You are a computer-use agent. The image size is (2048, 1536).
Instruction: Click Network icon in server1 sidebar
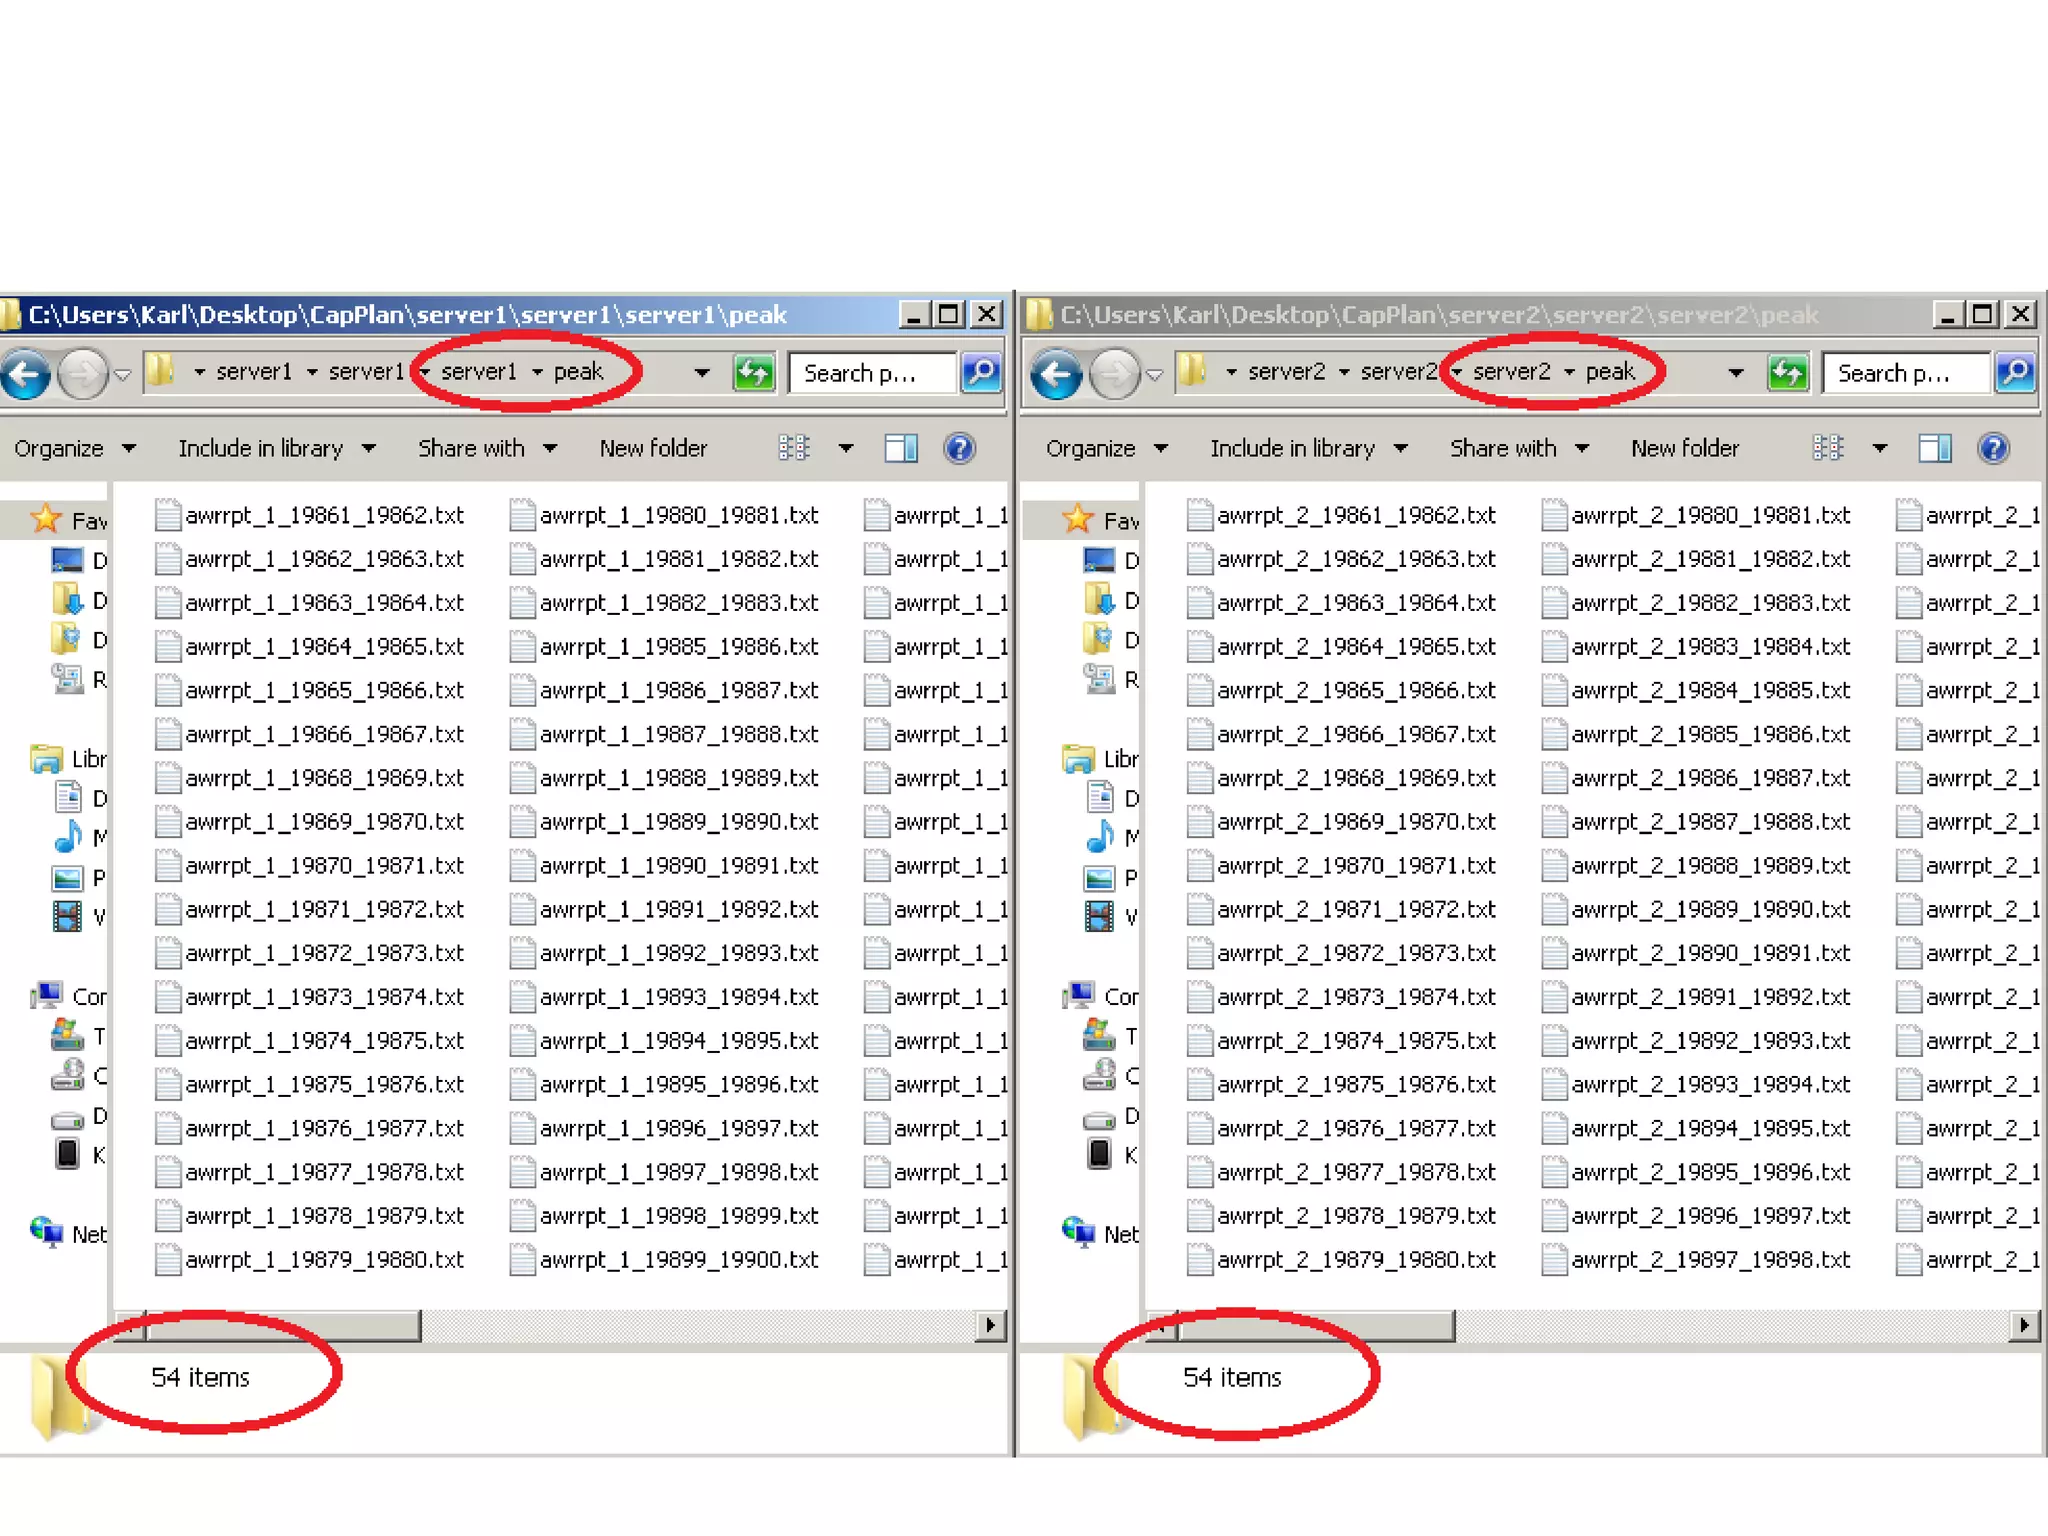point(46,1232)
